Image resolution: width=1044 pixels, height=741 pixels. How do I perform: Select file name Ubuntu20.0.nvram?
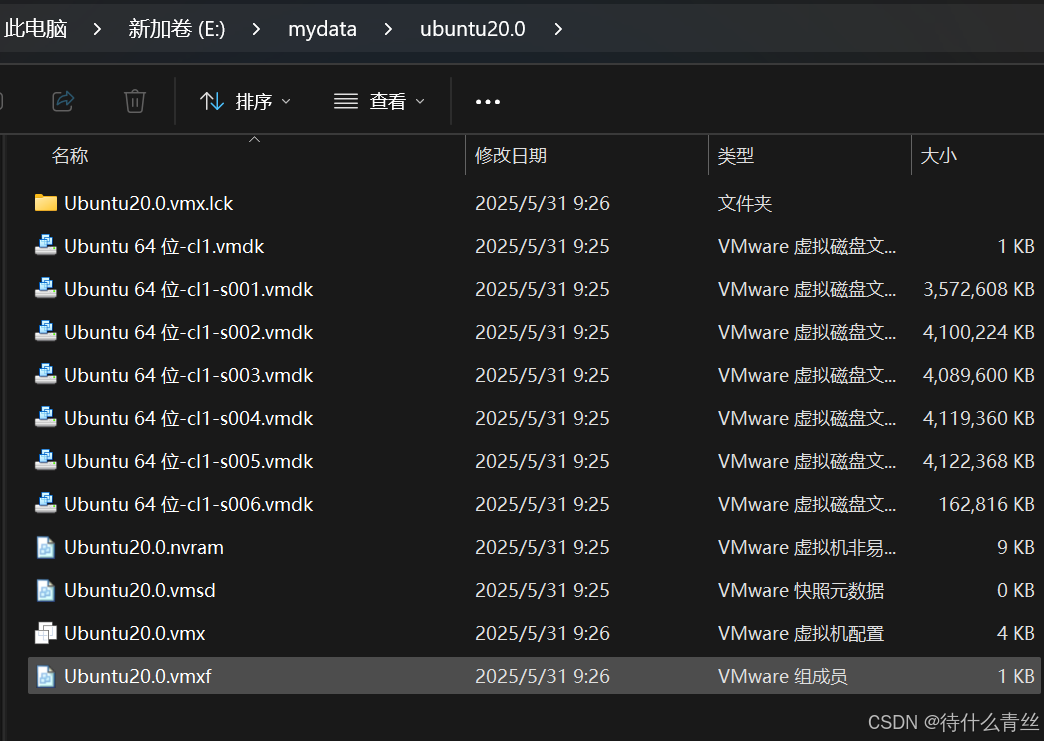(144, 547)
